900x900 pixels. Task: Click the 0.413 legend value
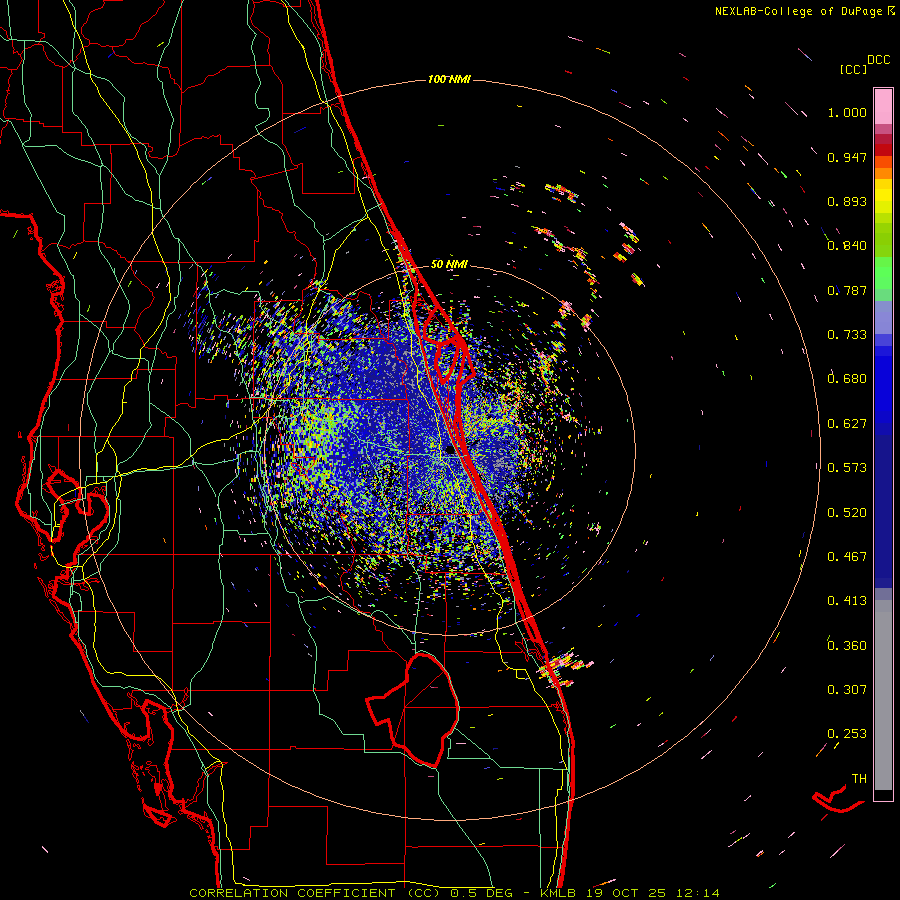click(847, 601)
